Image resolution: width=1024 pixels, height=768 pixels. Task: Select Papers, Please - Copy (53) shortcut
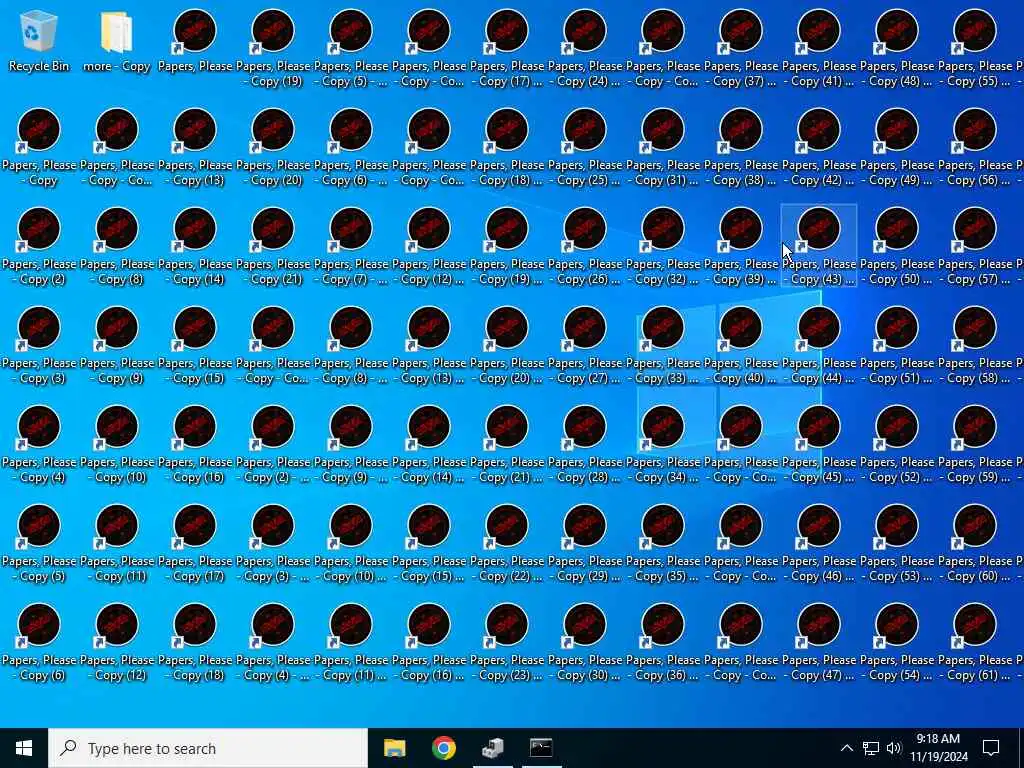click(x=897, y=544)
